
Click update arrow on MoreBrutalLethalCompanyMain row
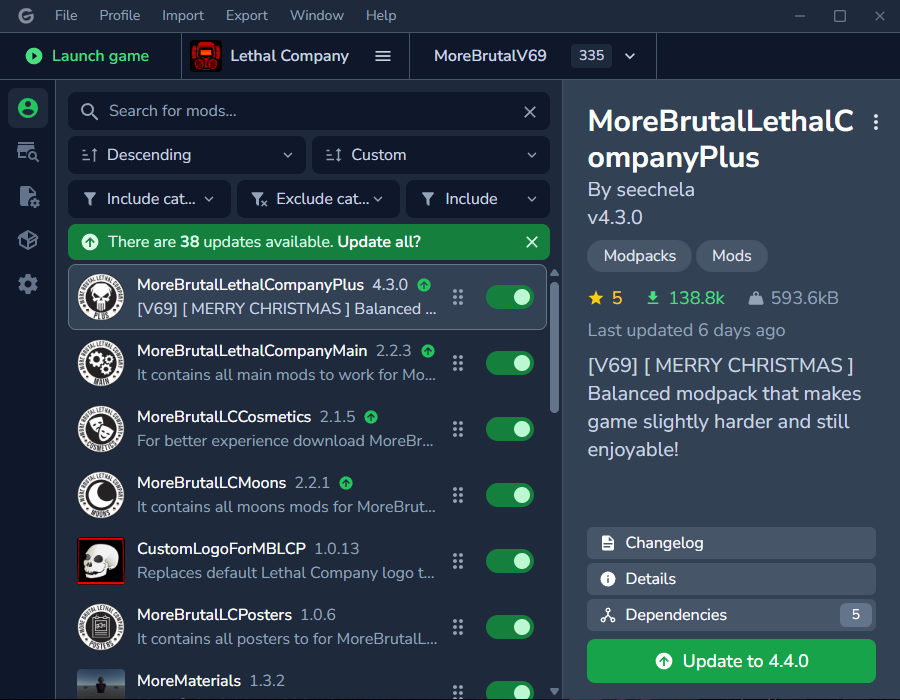(428, 351)
